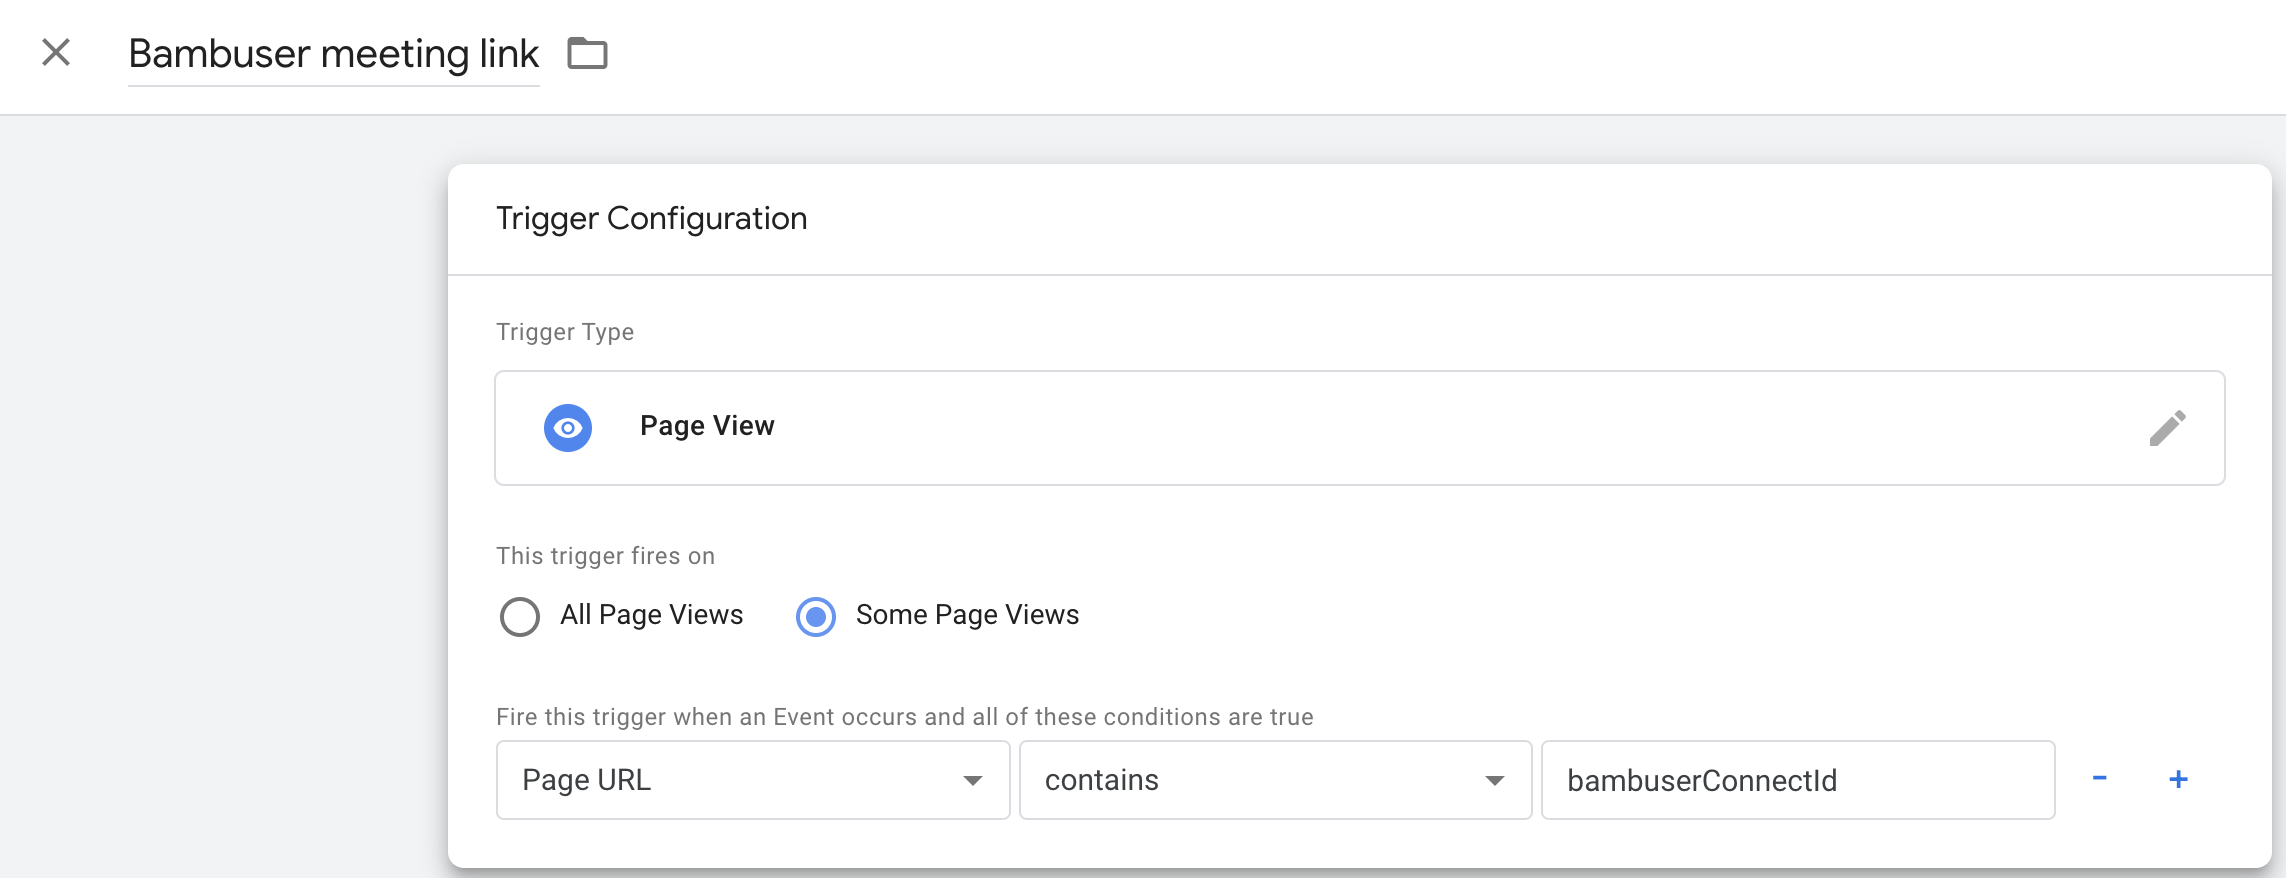Click the Trigger Configuration heading
The height and width of the screenshot is (878, 2286).
[652, 218]
